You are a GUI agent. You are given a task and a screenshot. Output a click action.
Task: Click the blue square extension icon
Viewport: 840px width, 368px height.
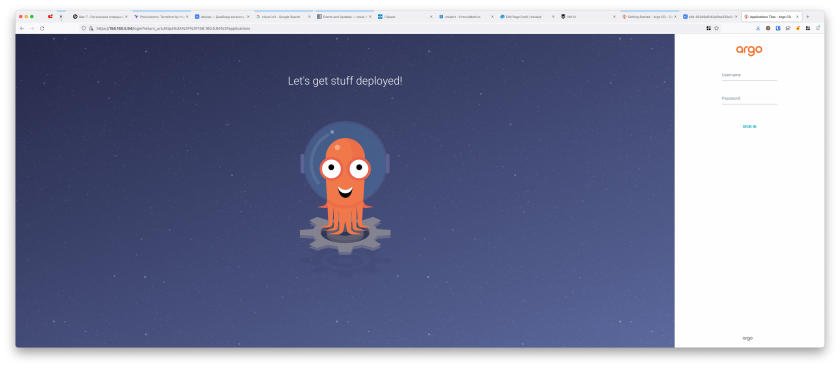[x=778, y=28]
